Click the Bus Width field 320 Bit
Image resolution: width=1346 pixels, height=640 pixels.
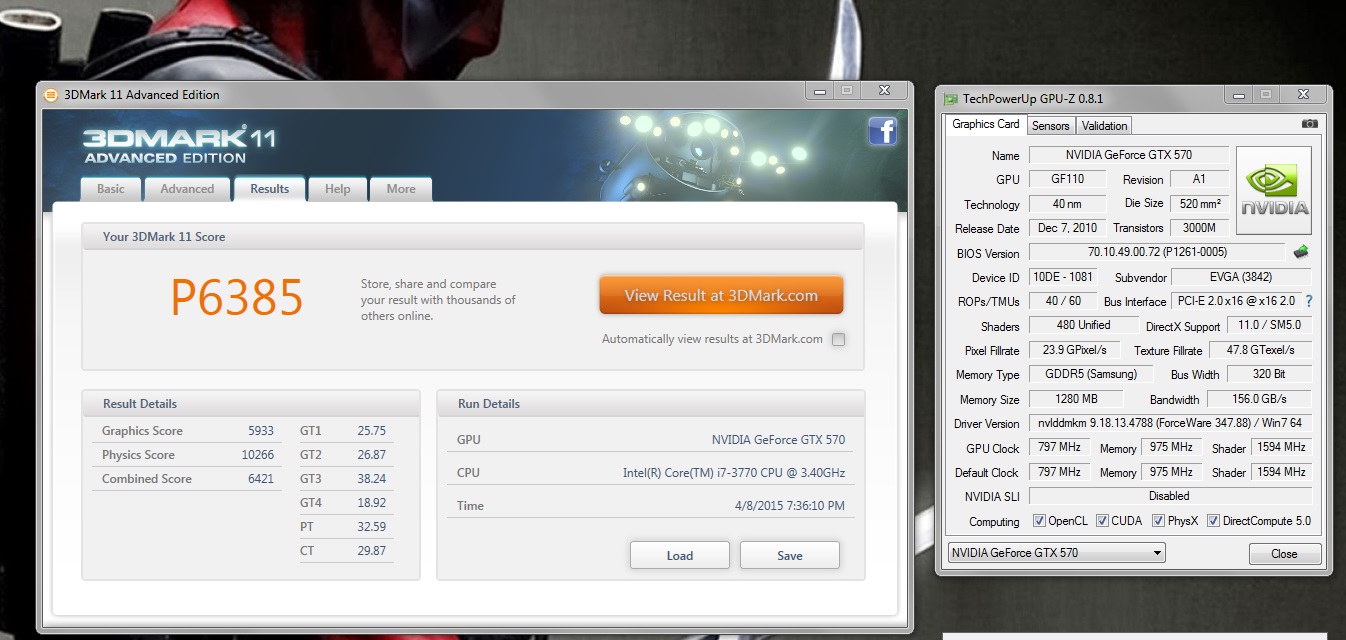click(1269, 374)
